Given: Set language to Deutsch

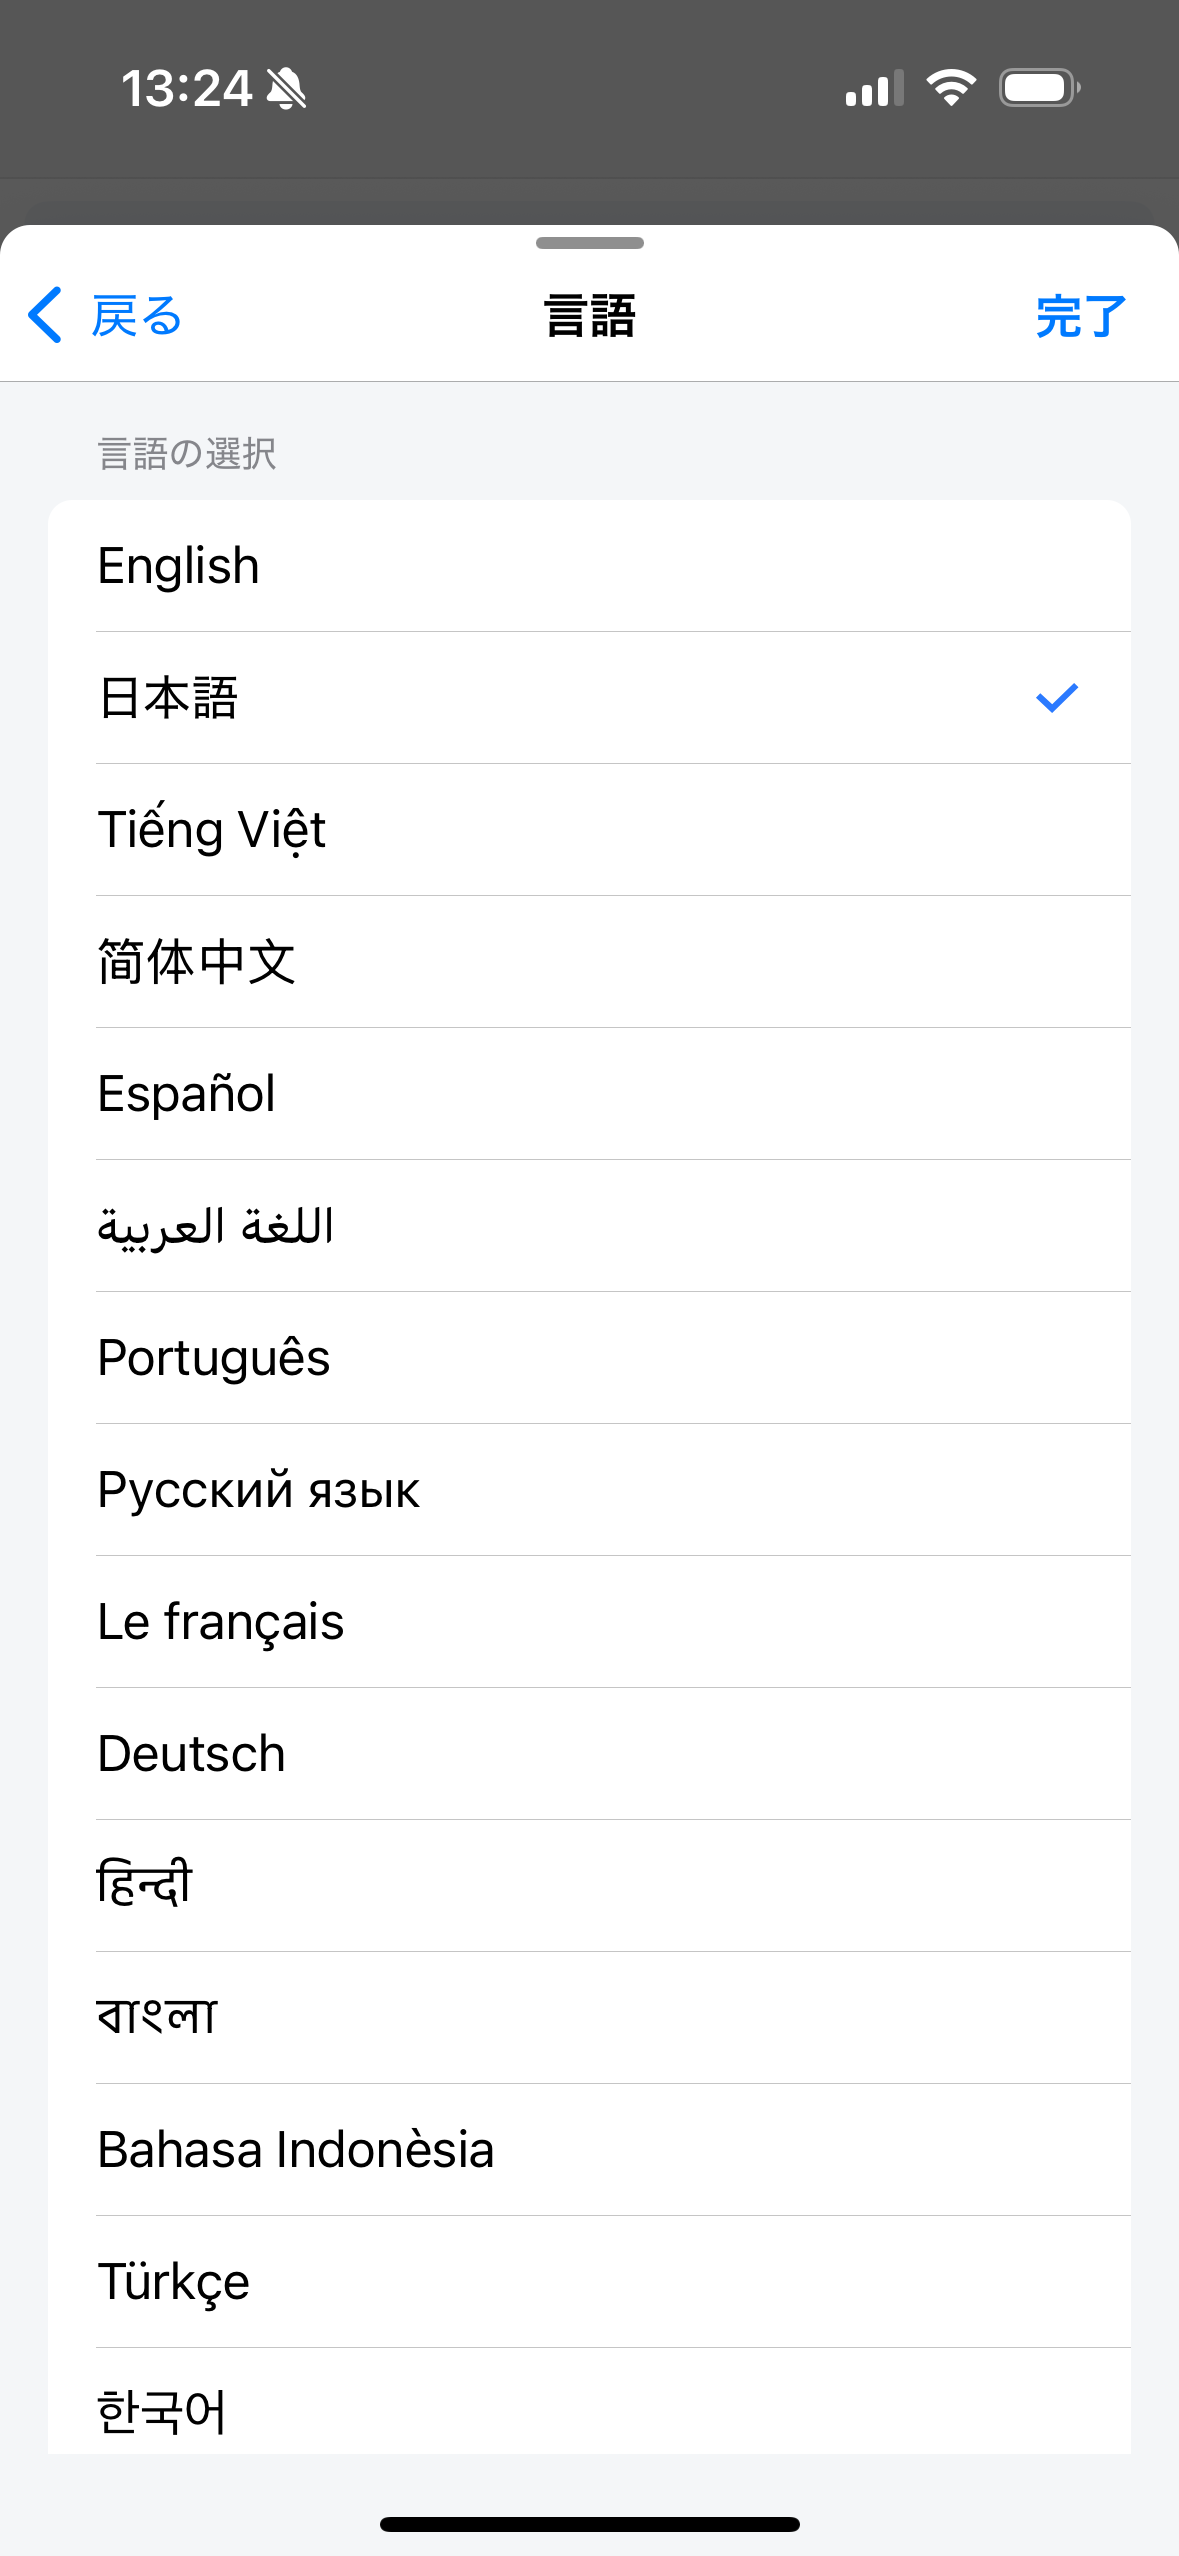Looking at the screenshot, I should click(x=192, y=1754).
